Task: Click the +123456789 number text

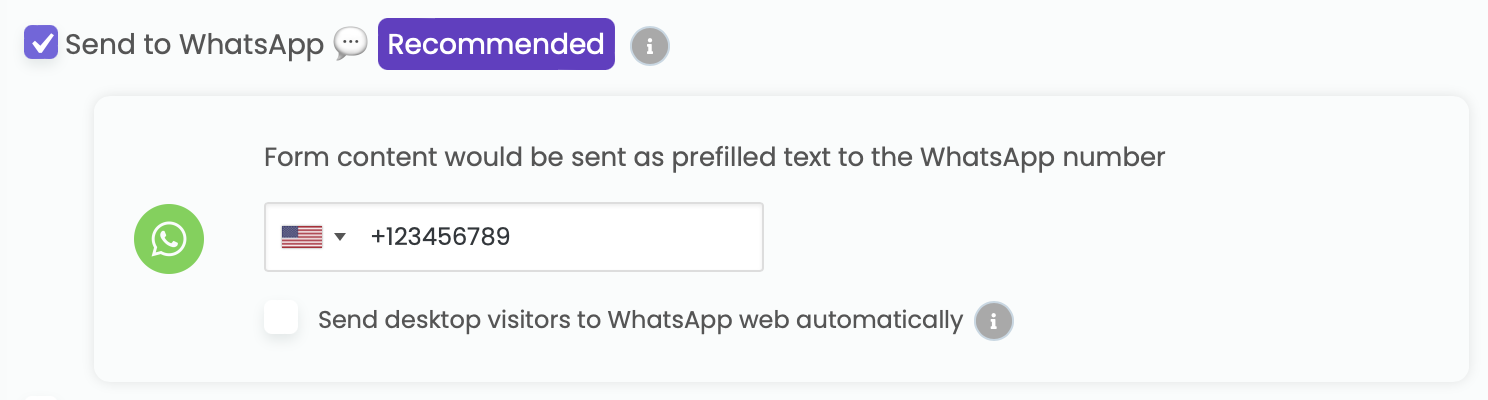Action: pos(440,237)
